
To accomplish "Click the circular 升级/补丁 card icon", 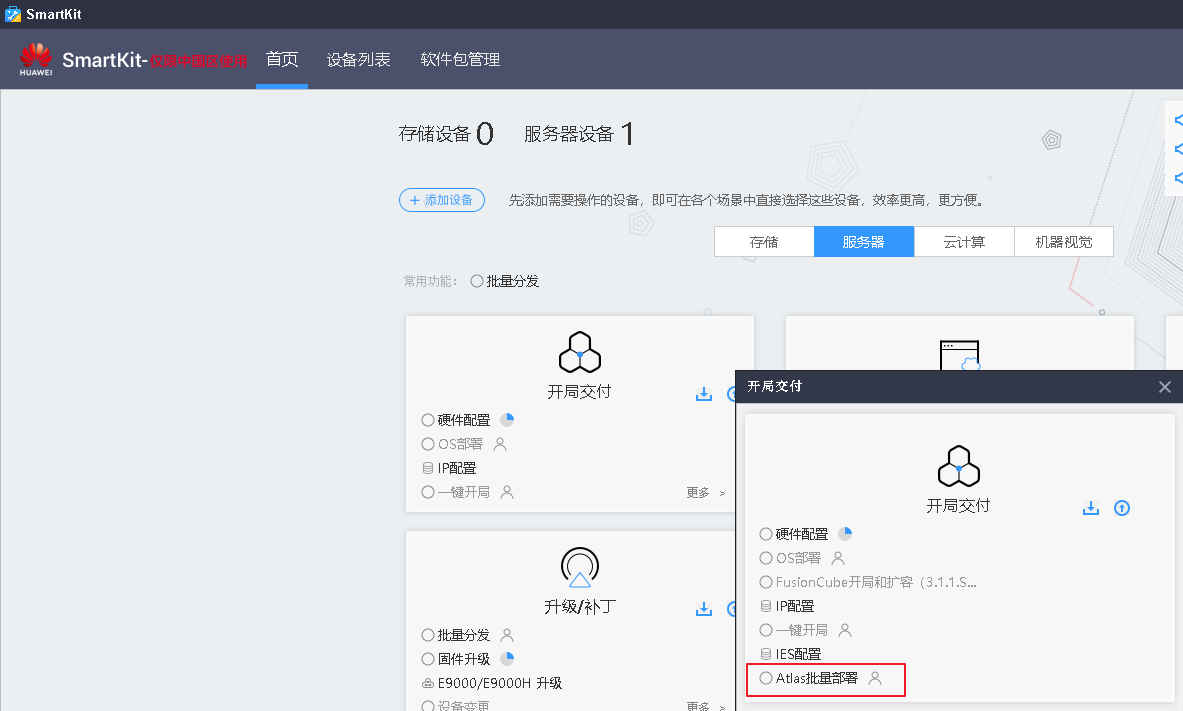I will click(579, 567).
